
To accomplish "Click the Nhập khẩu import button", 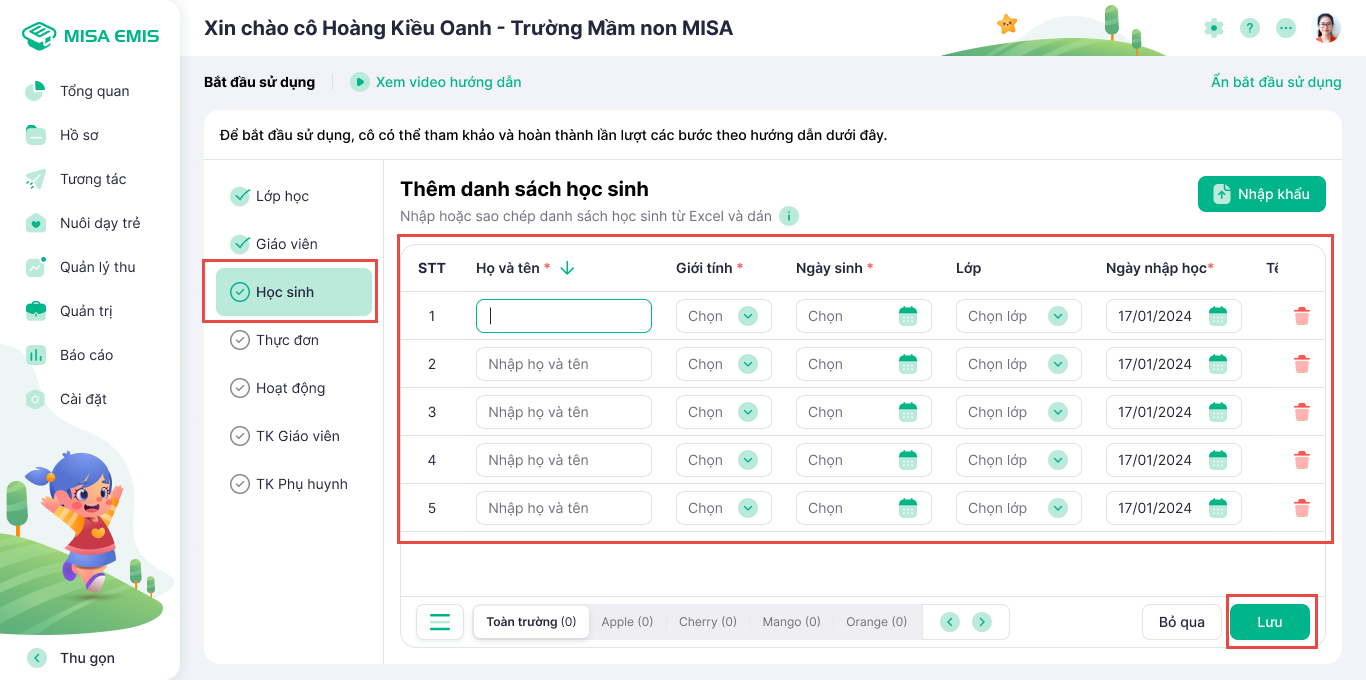I will 1261,194.
